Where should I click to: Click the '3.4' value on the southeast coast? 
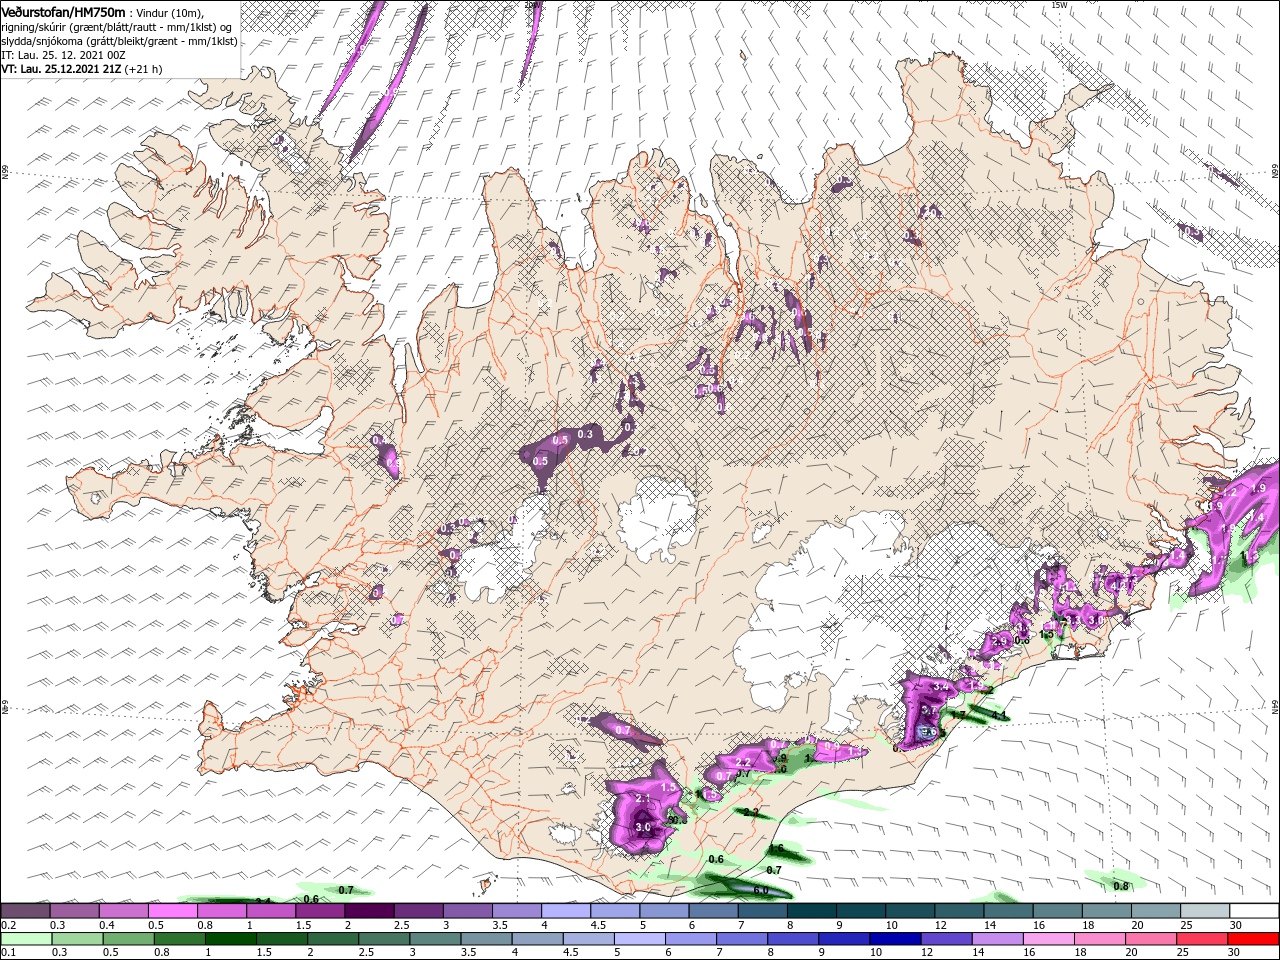940,687
